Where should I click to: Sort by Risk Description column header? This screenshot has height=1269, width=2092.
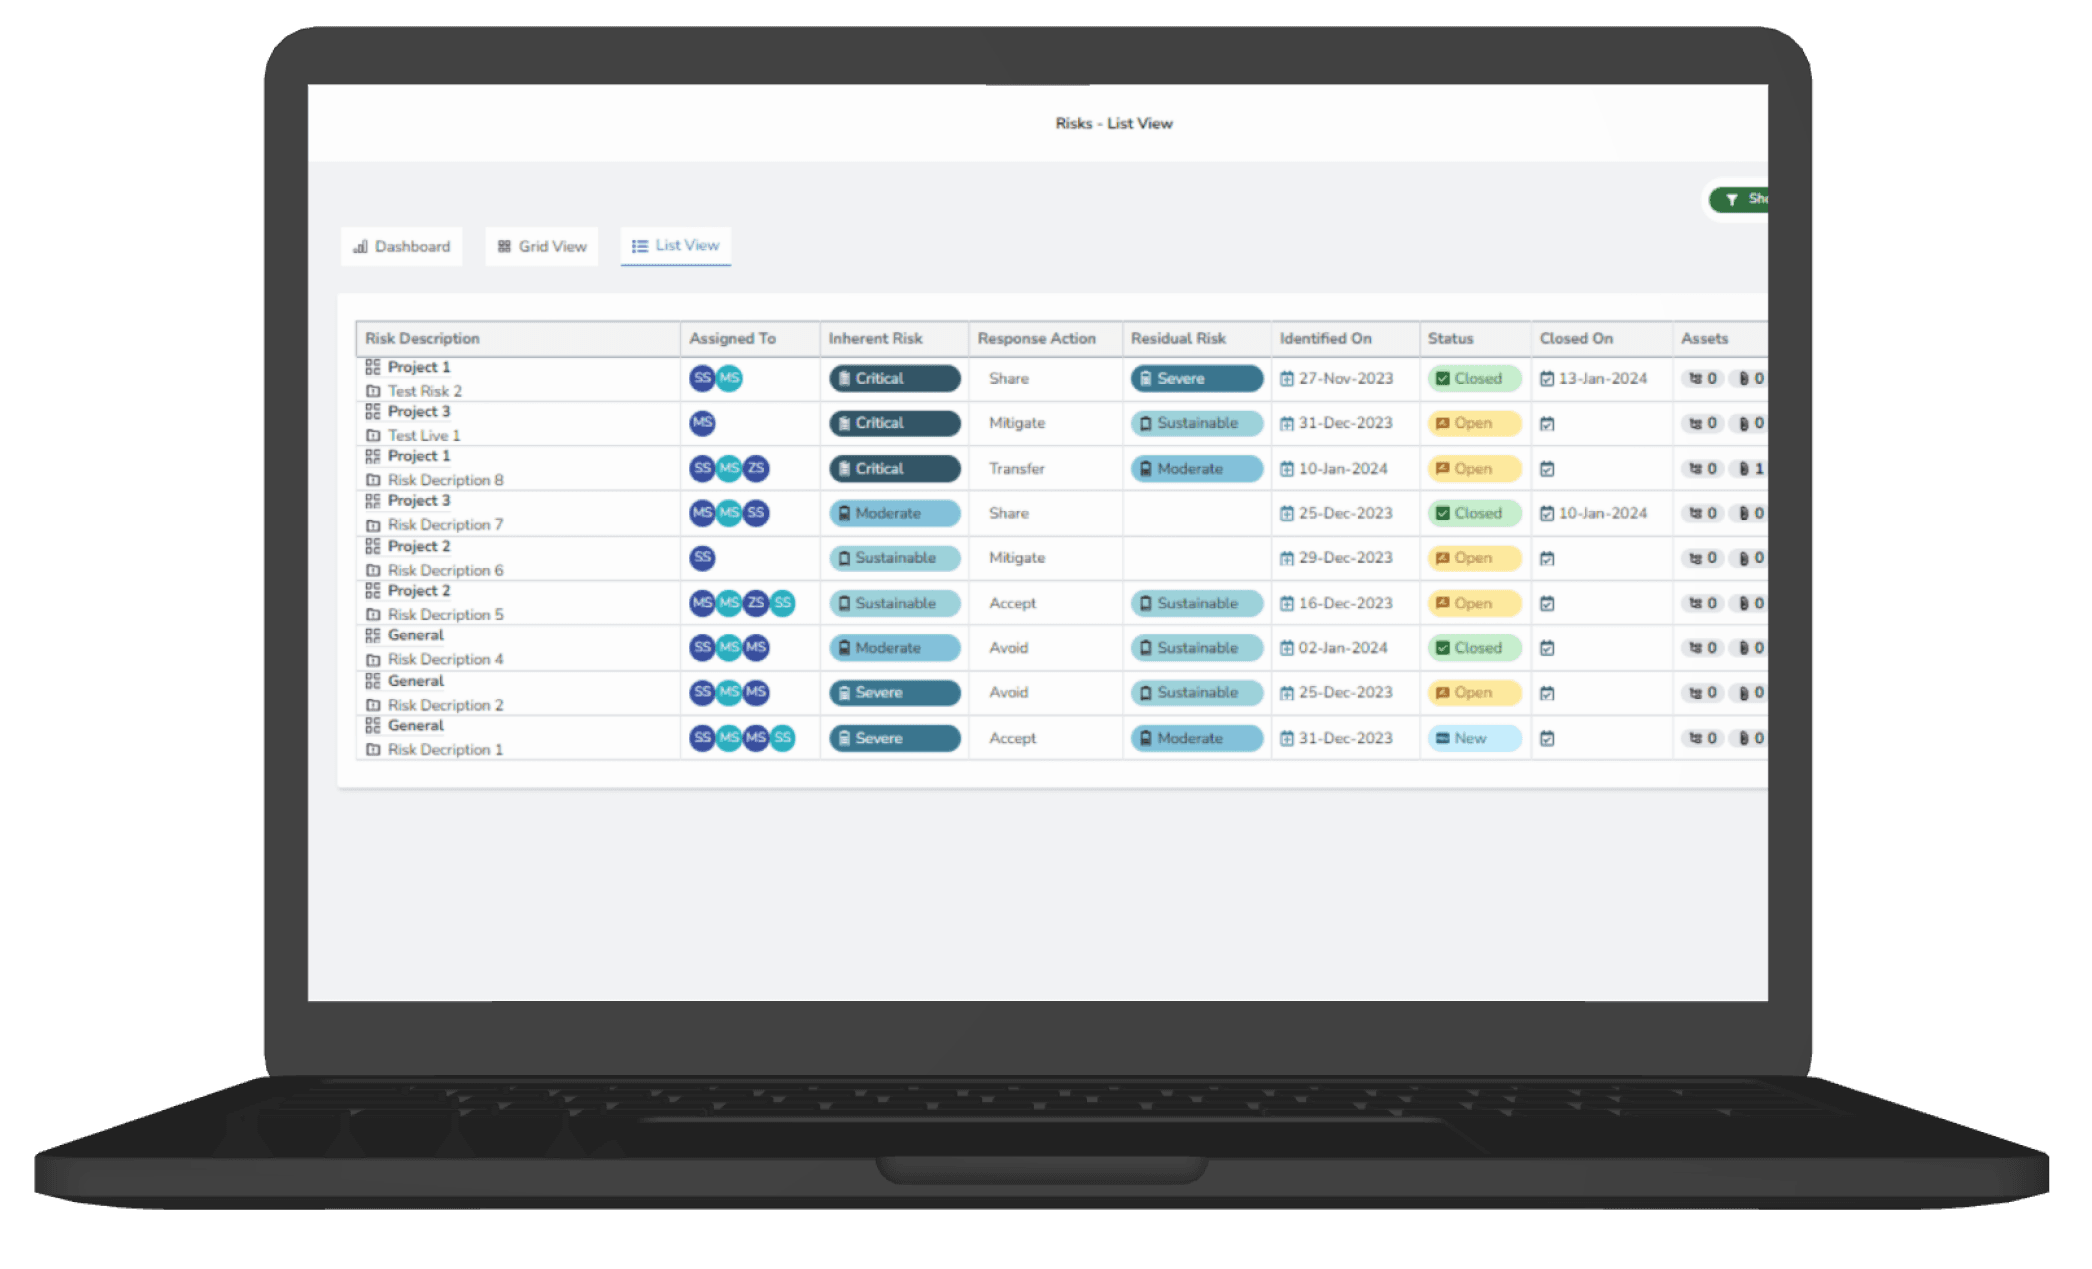tap(422, 338)
